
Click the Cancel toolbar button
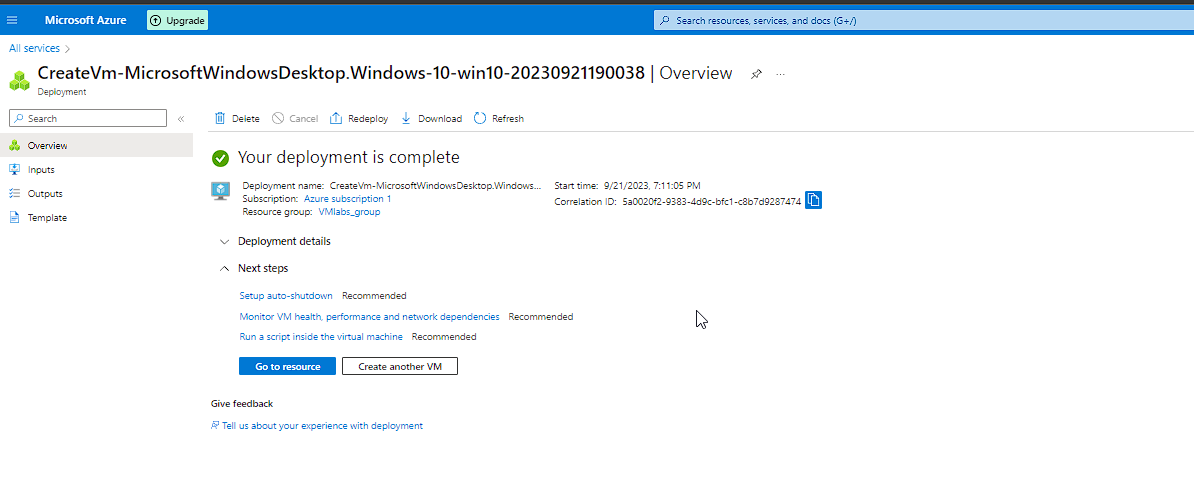295,118
